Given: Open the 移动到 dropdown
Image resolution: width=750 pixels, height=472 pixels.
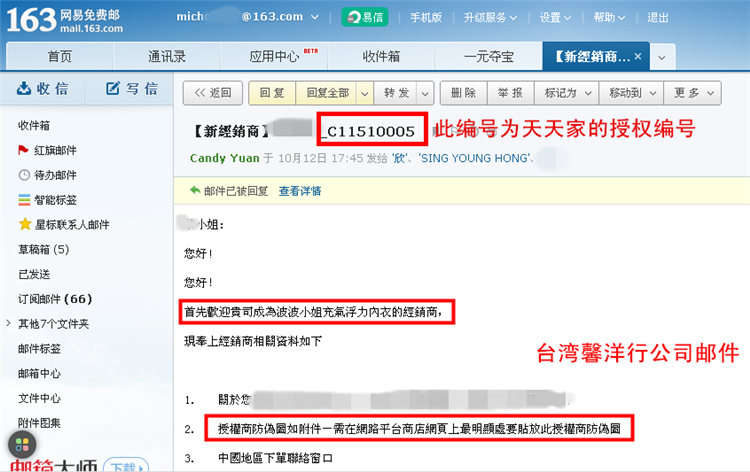Looking at the screenshot, I should tap(631, 93).
